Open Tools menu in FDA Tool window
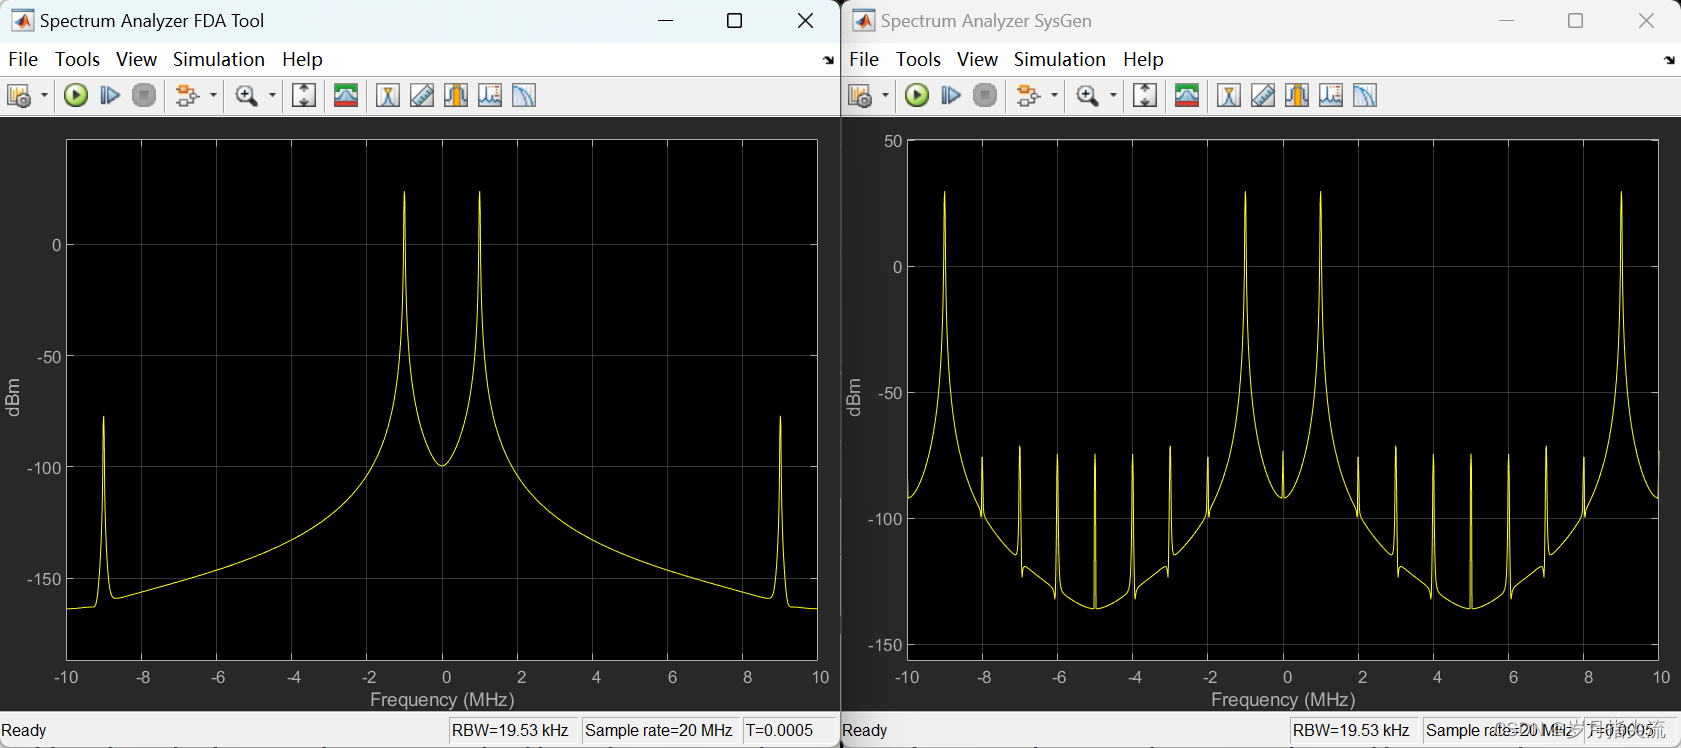The width and height of the screenshot is (1681, 748). click(77, 60)
